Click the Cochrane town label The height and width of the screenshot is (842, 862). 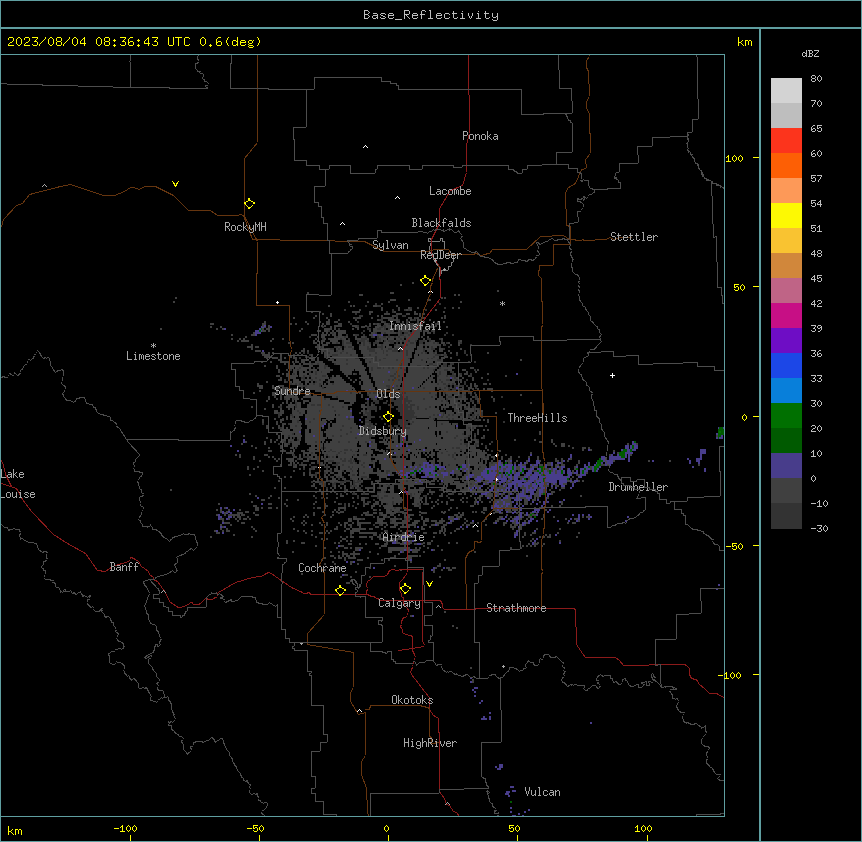(322, 568)
